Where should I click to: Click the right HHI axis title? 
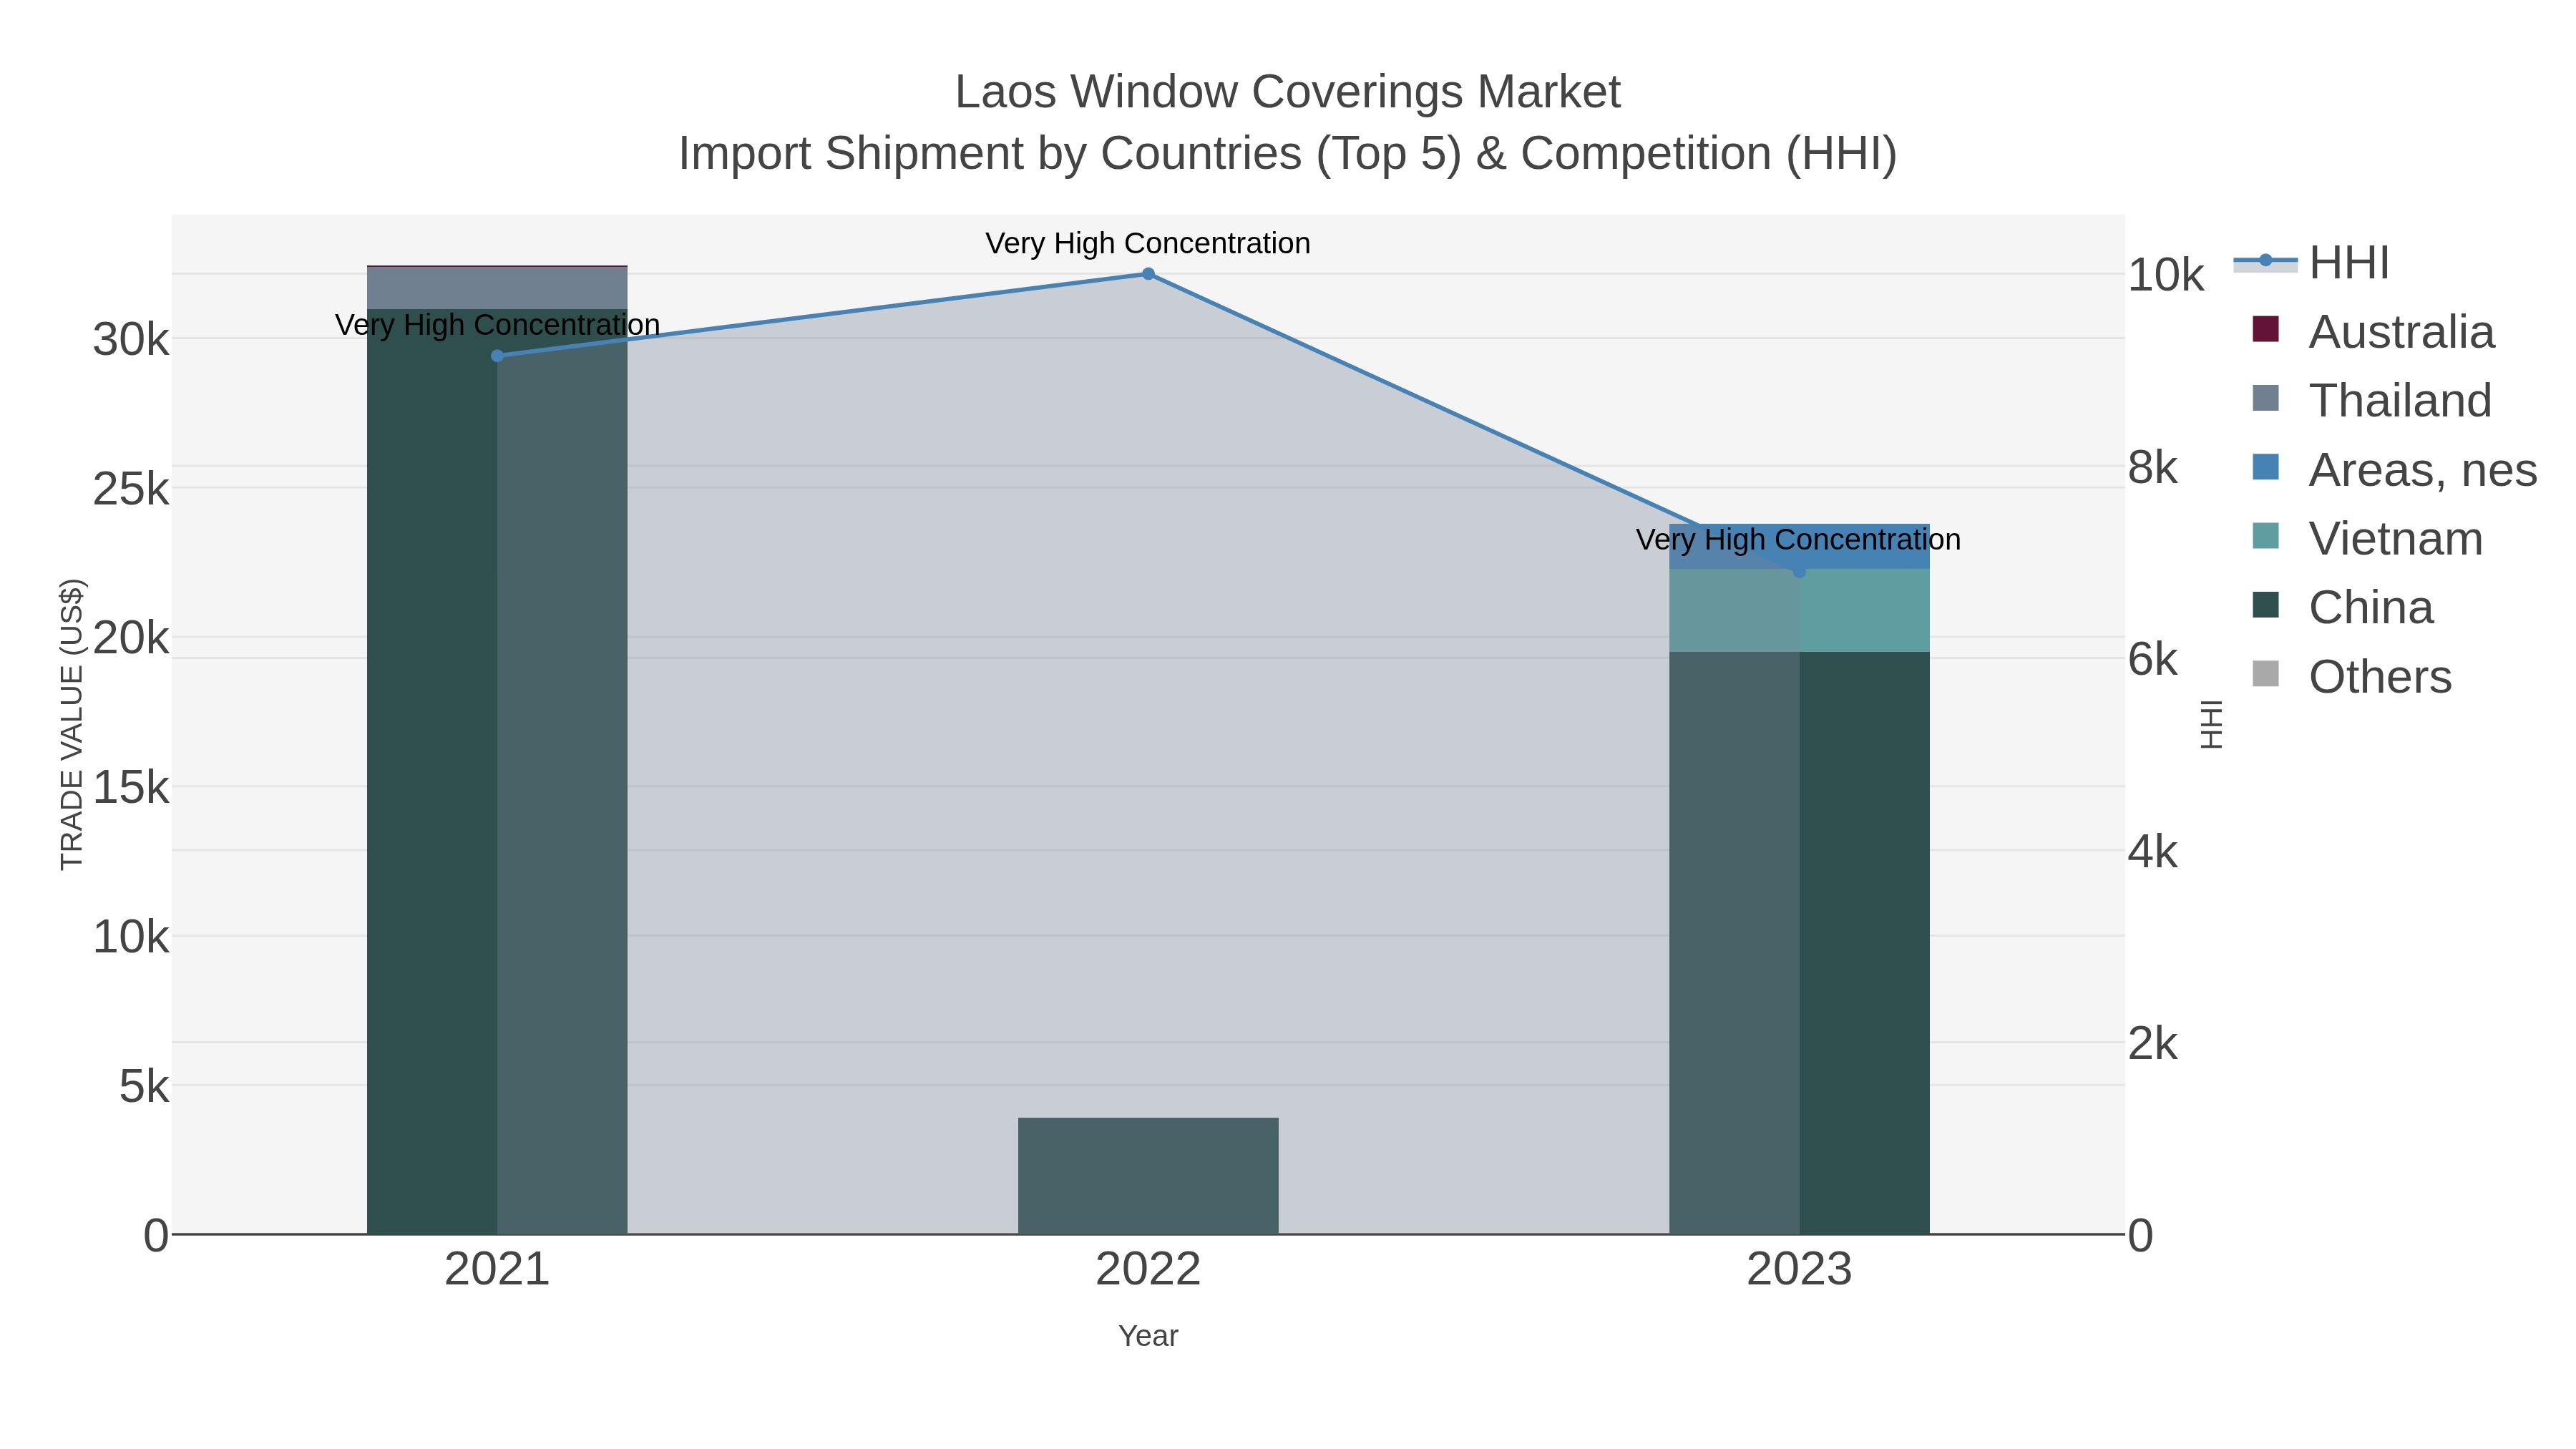[x=2211, y=724]
